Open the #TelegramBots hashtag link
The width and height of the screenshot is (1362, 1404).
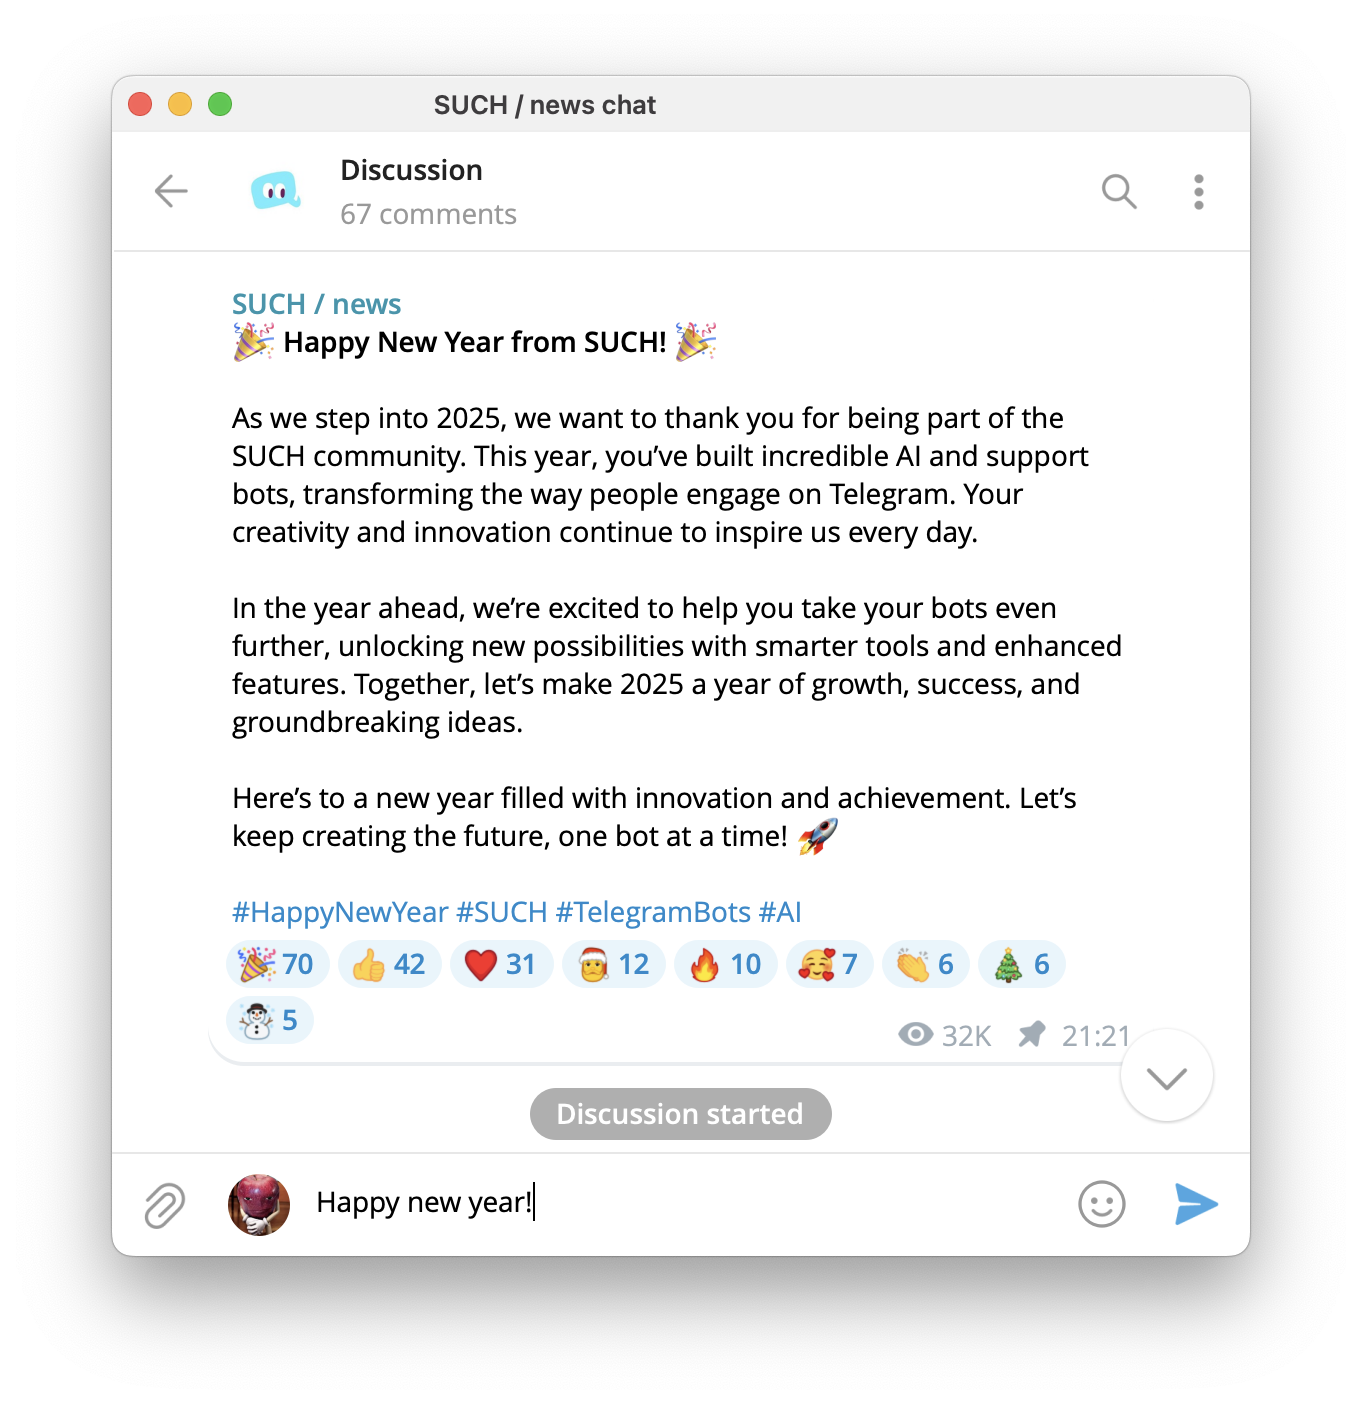click(x=653, y=912)
